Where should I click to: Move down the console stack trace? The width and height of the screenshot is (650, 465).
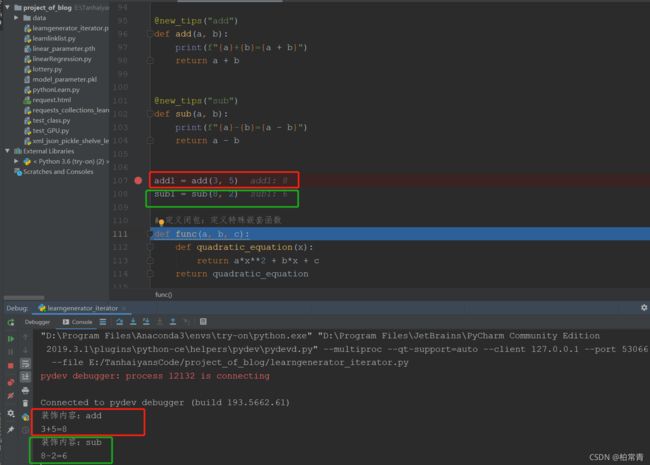click(x=25, y=351)
